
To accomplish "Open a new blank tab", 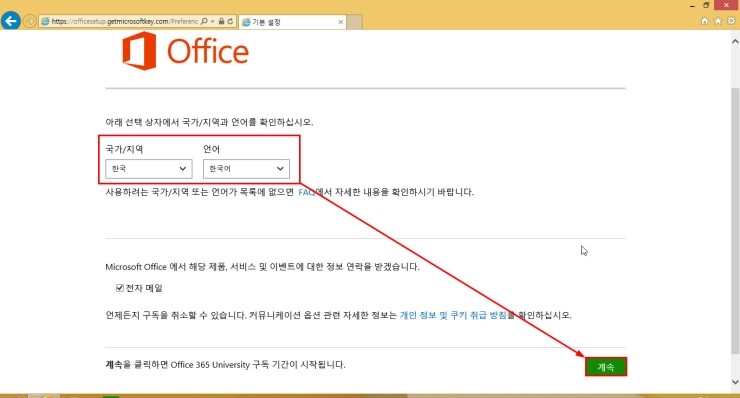I will pyautogui.click(x=355, y=22).
